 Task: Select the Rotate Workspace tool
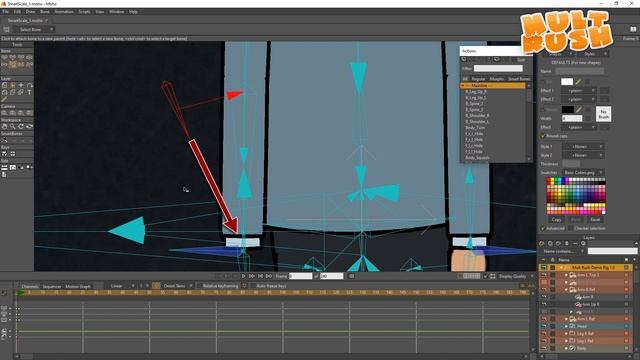coord(21,127)
